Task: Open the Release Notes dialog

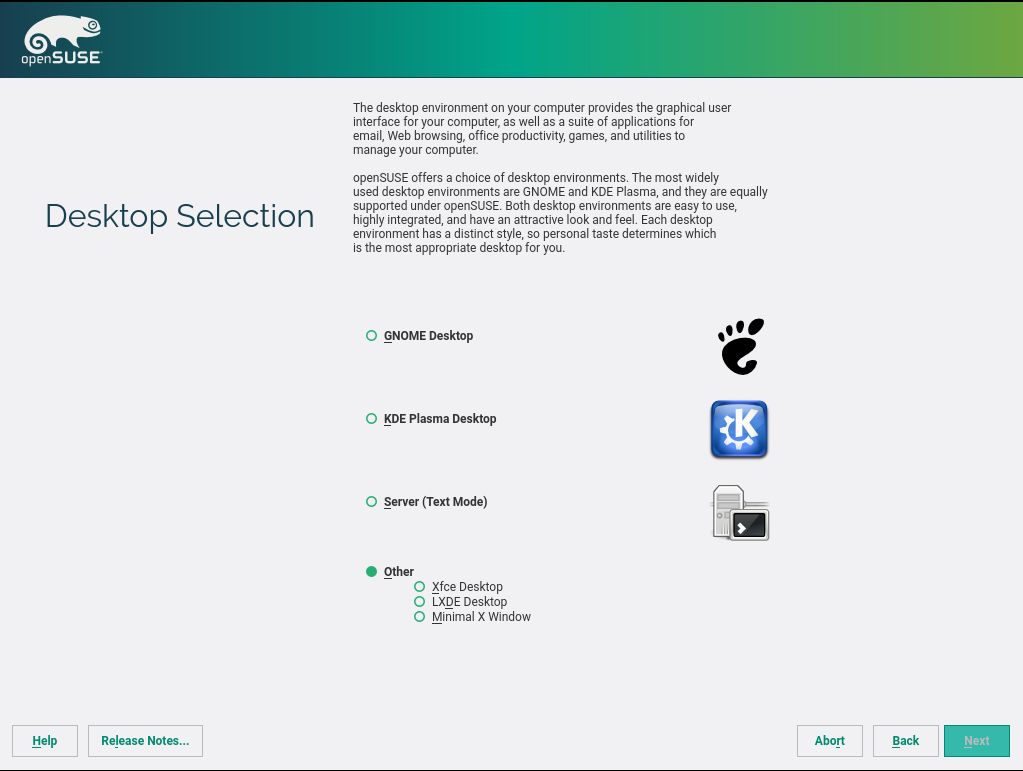Action: (145, 741)
